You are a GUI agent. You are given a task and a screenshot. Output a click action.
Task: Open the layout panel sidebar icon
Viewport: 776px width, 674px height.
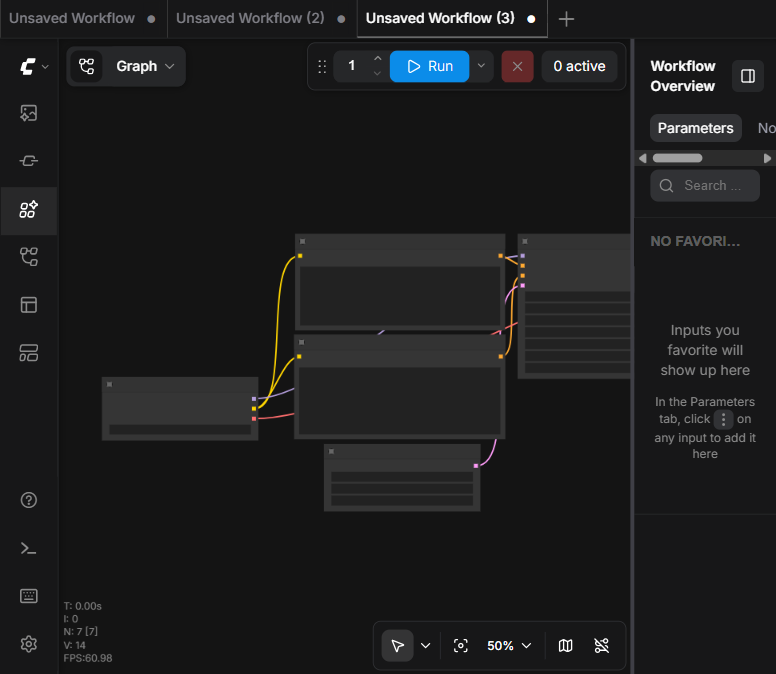tap(29, 305)
